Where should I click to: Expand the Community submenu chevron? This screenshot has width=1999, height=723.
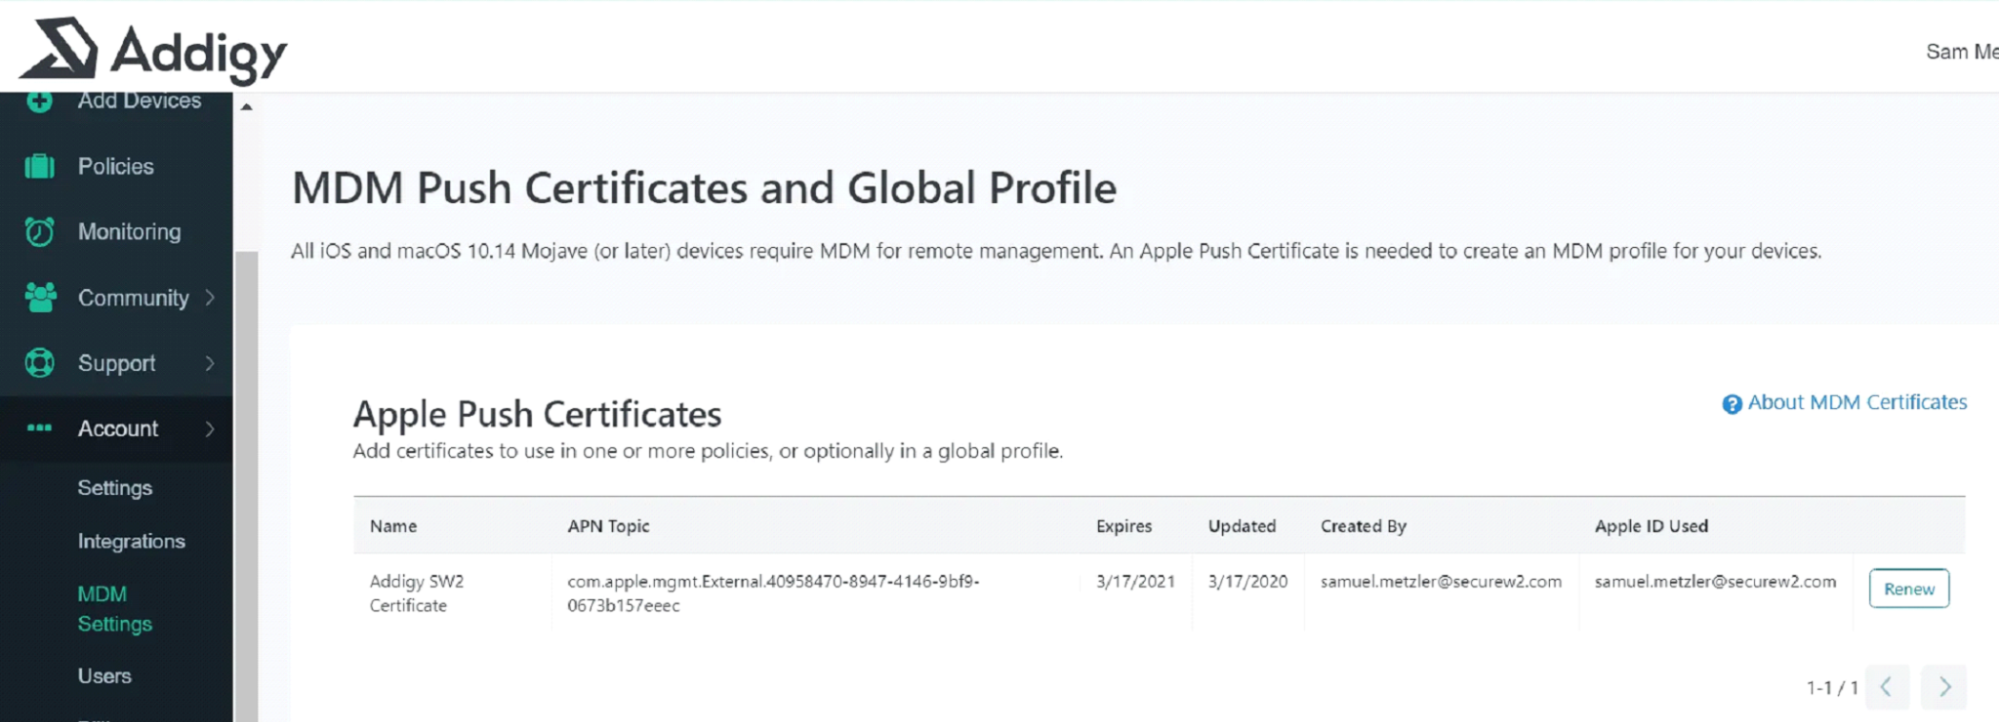pyautogui.click(x=210, y=297)
